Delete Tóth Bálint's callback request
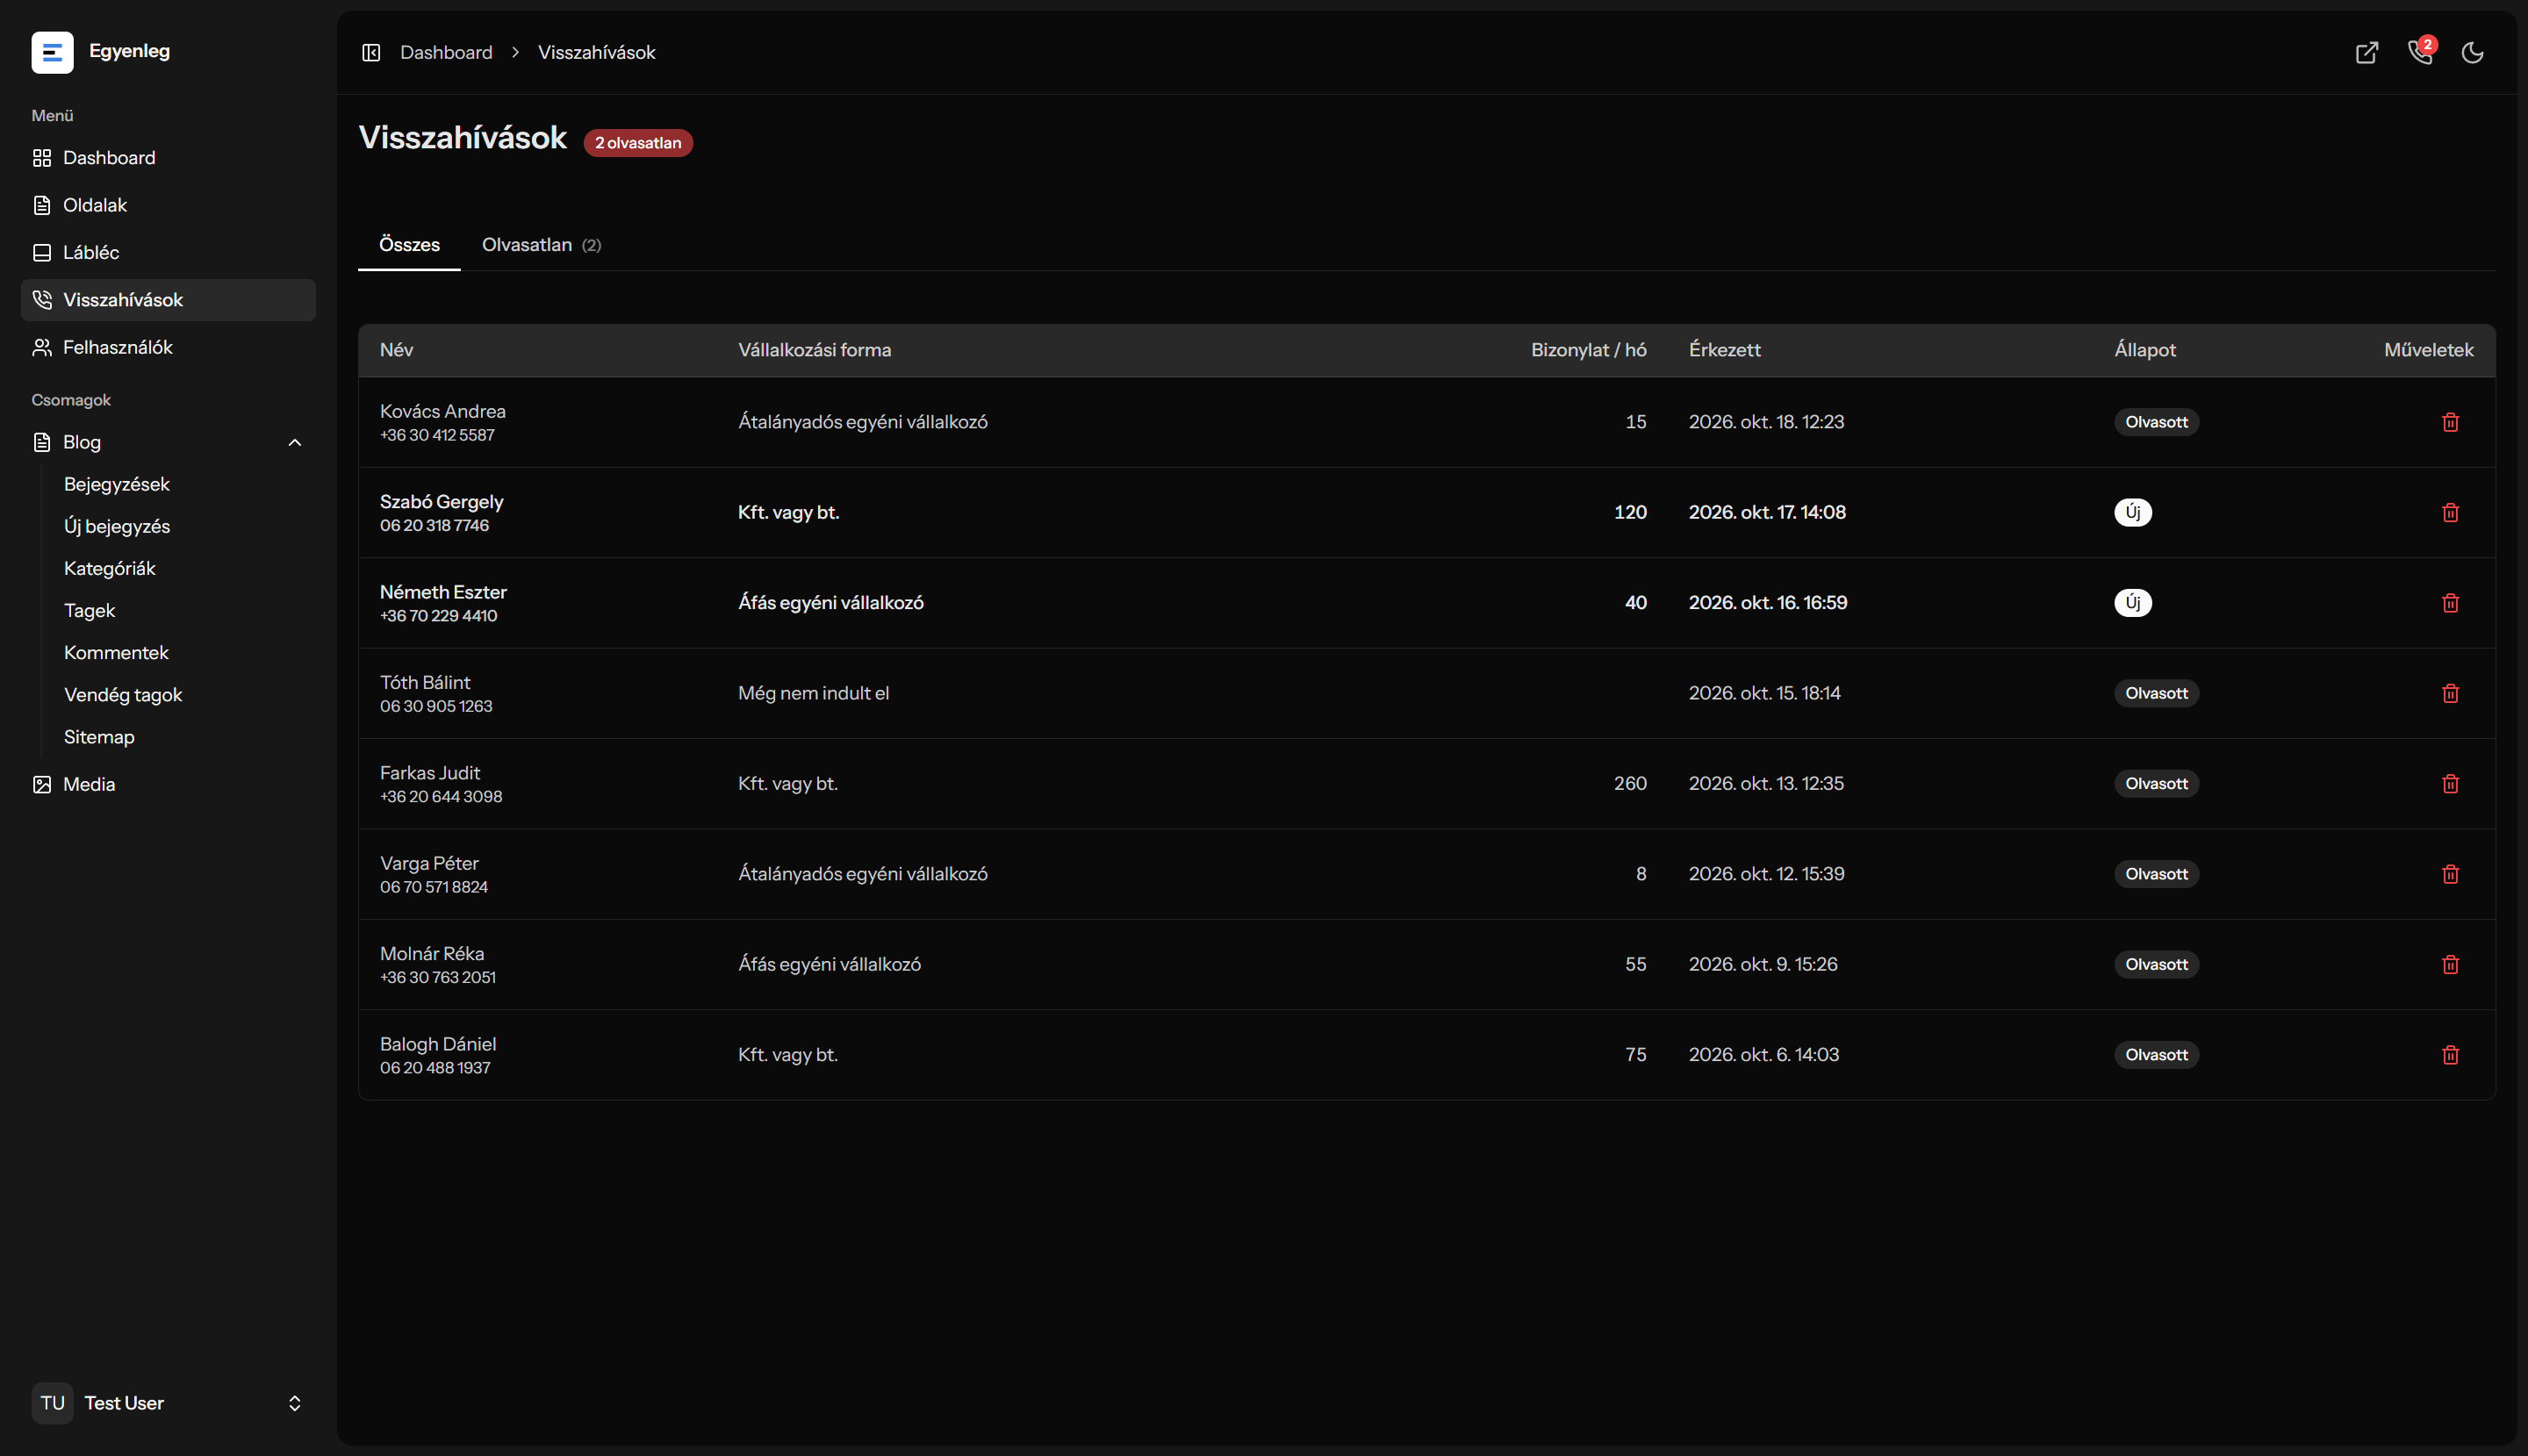This screenshot has height=1456, width=2528. click(x=2450, y=693)
